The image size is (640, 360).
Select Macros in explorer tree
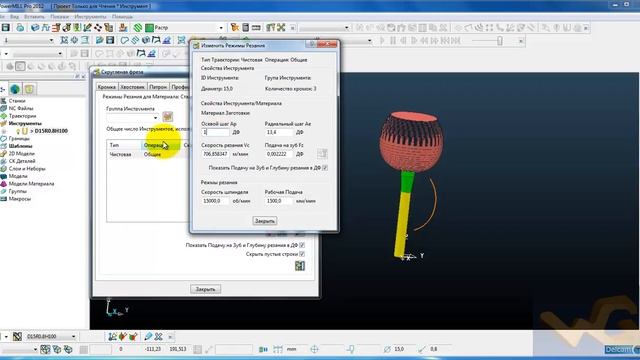(x=20, y=199)
